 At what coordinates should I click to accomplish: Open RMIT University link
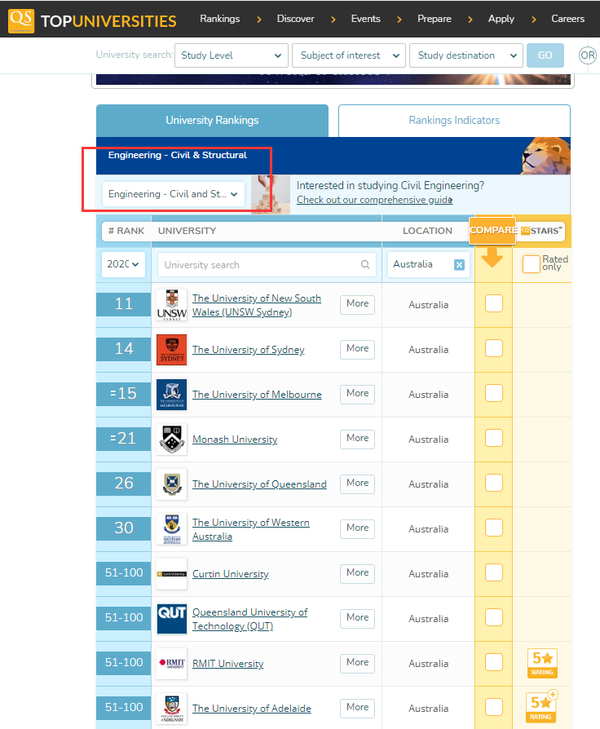click(x=228, y=663)
